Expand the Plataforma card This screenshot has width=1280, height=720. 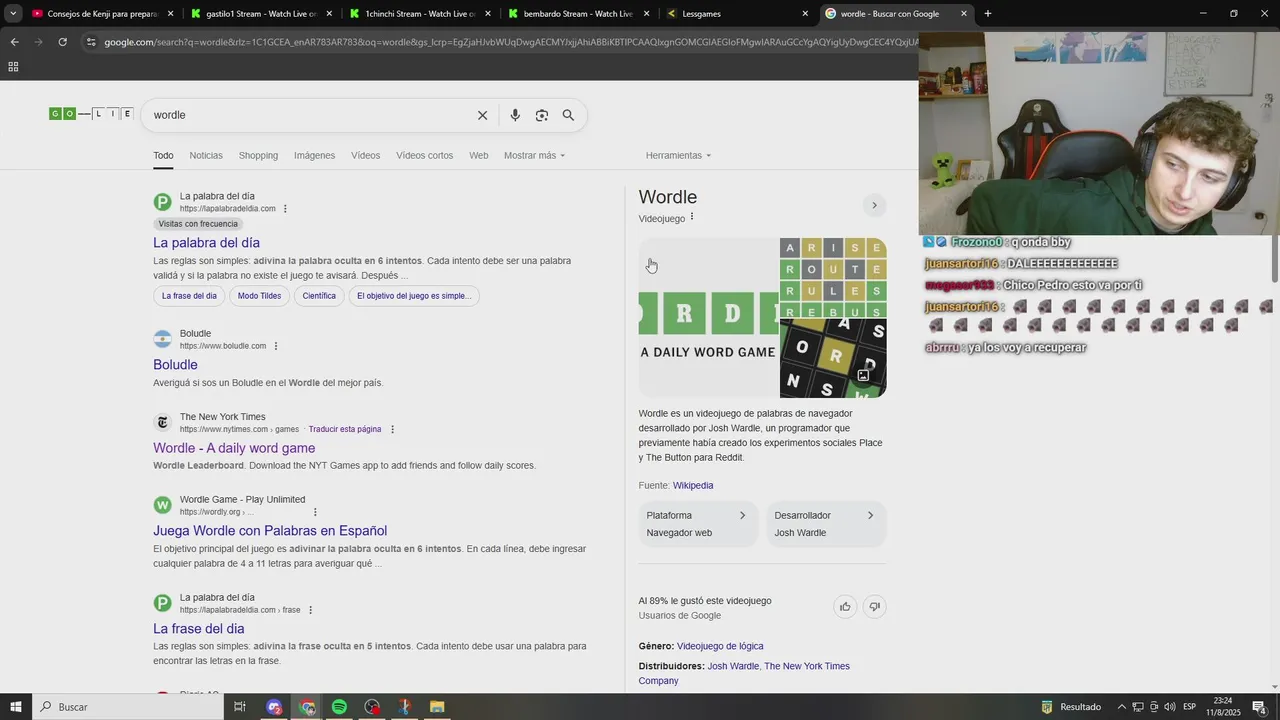tap(698, 524)
